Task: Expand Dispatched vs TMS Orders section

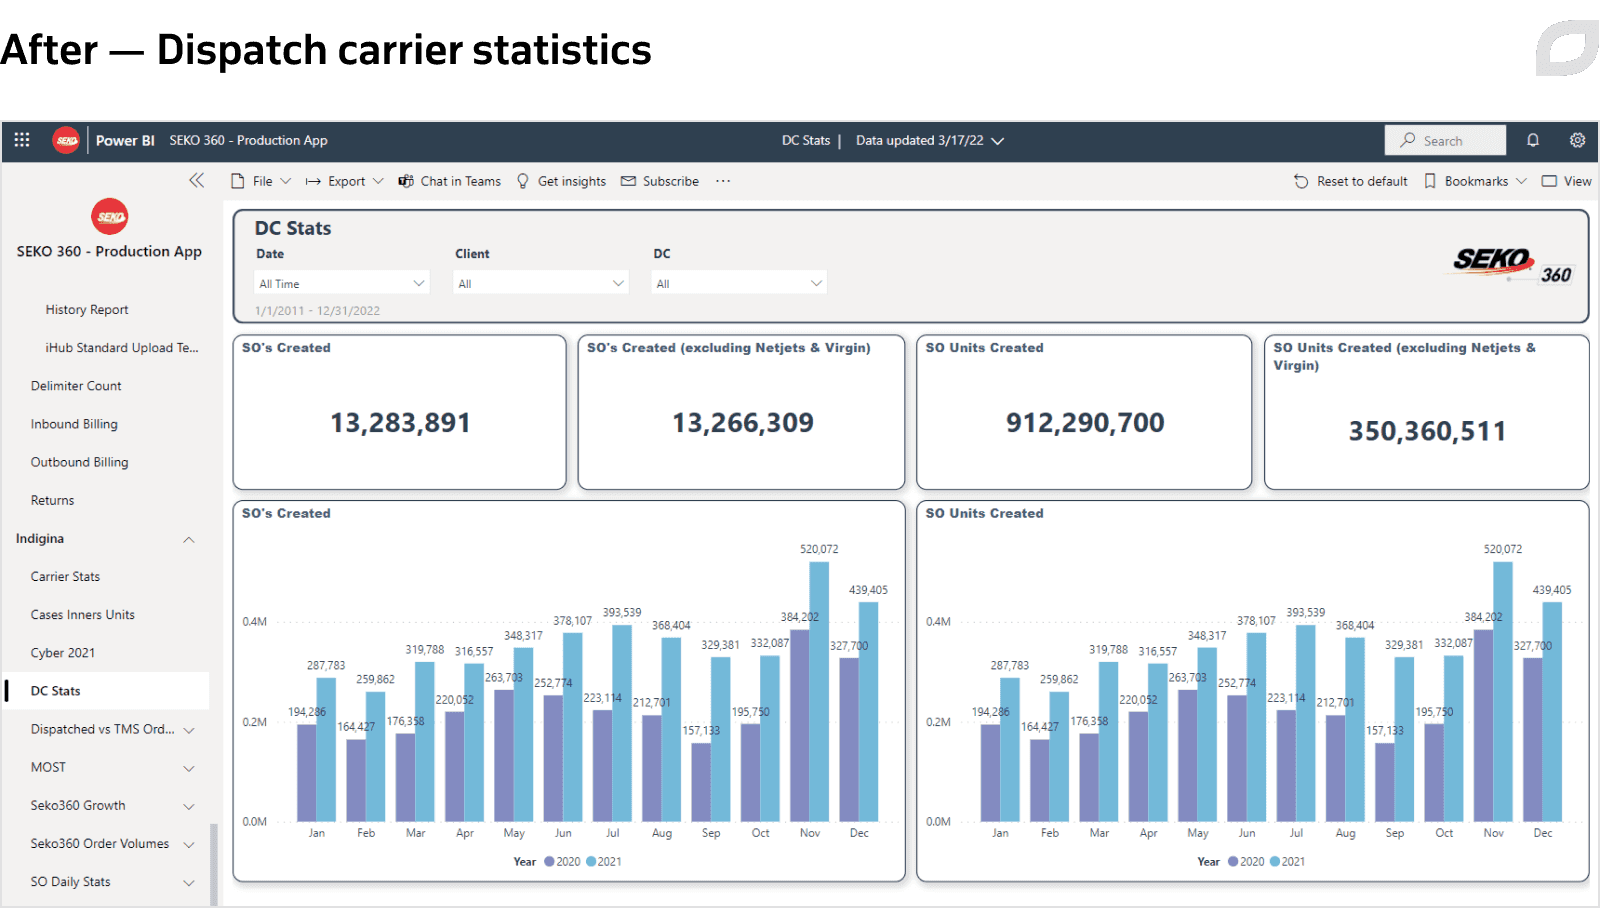Action: pyautogui.click(x=188, y=730)
